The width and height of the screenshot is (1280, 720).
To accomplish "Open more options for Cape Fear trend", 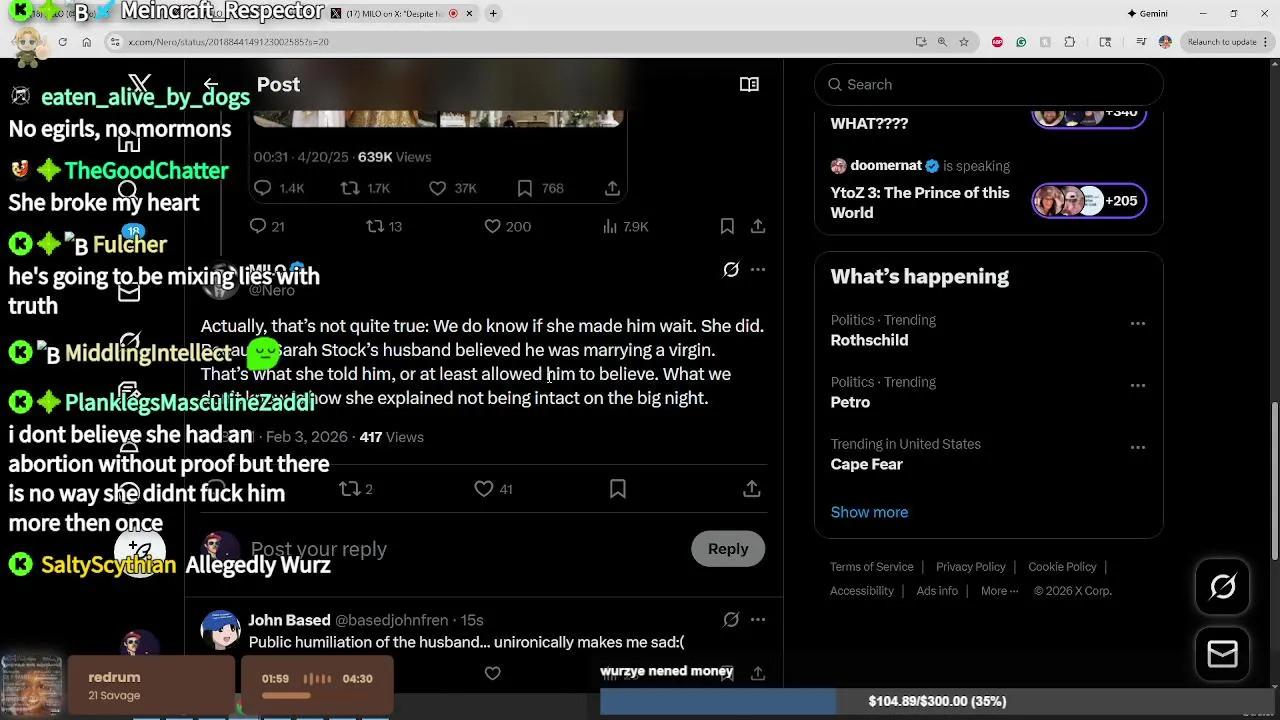I will (x=1138, y=448).
